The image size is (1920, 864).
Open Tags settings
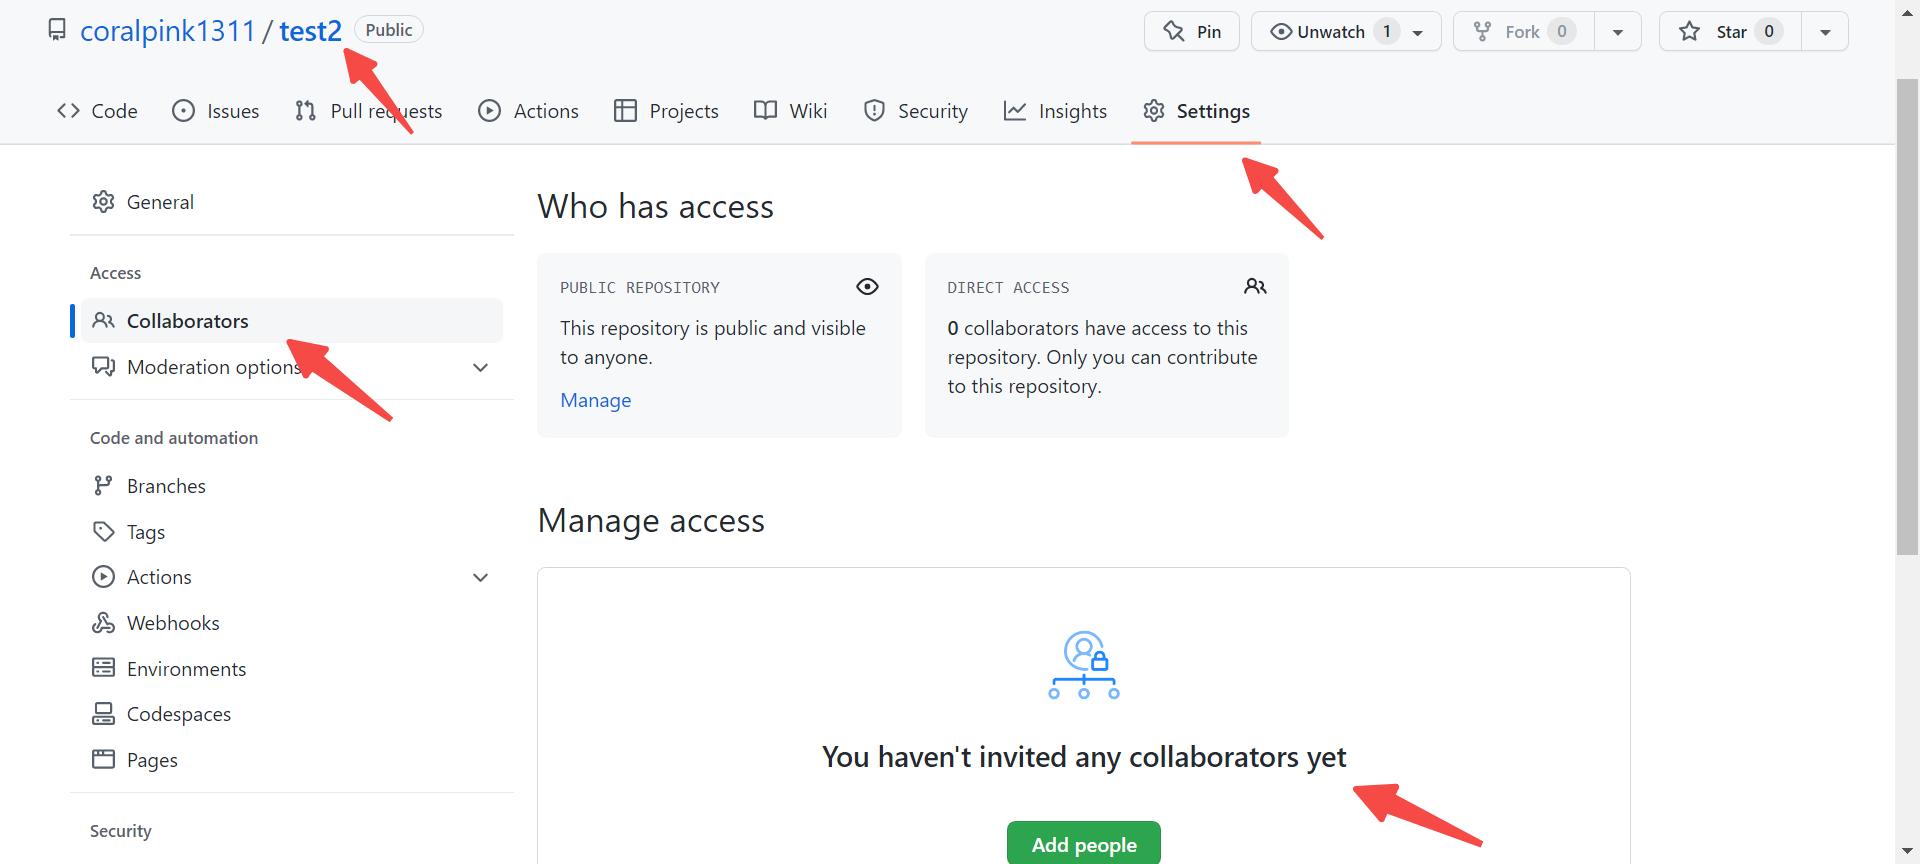[292, 532]
